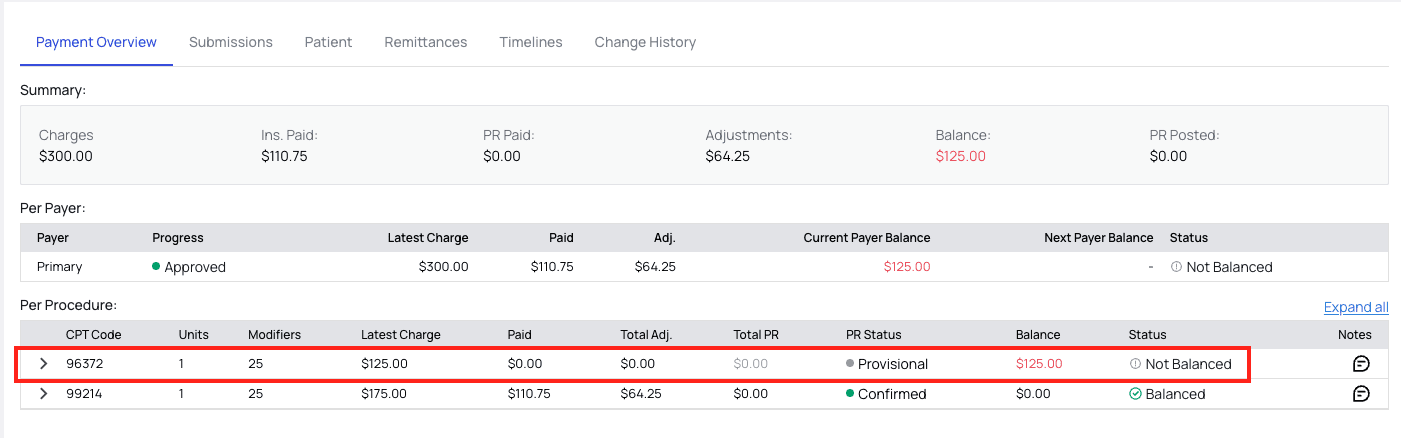This screenshot has width=1401, height=438.
Task: Go to the Remittances tab
Action: coord(426,42)
